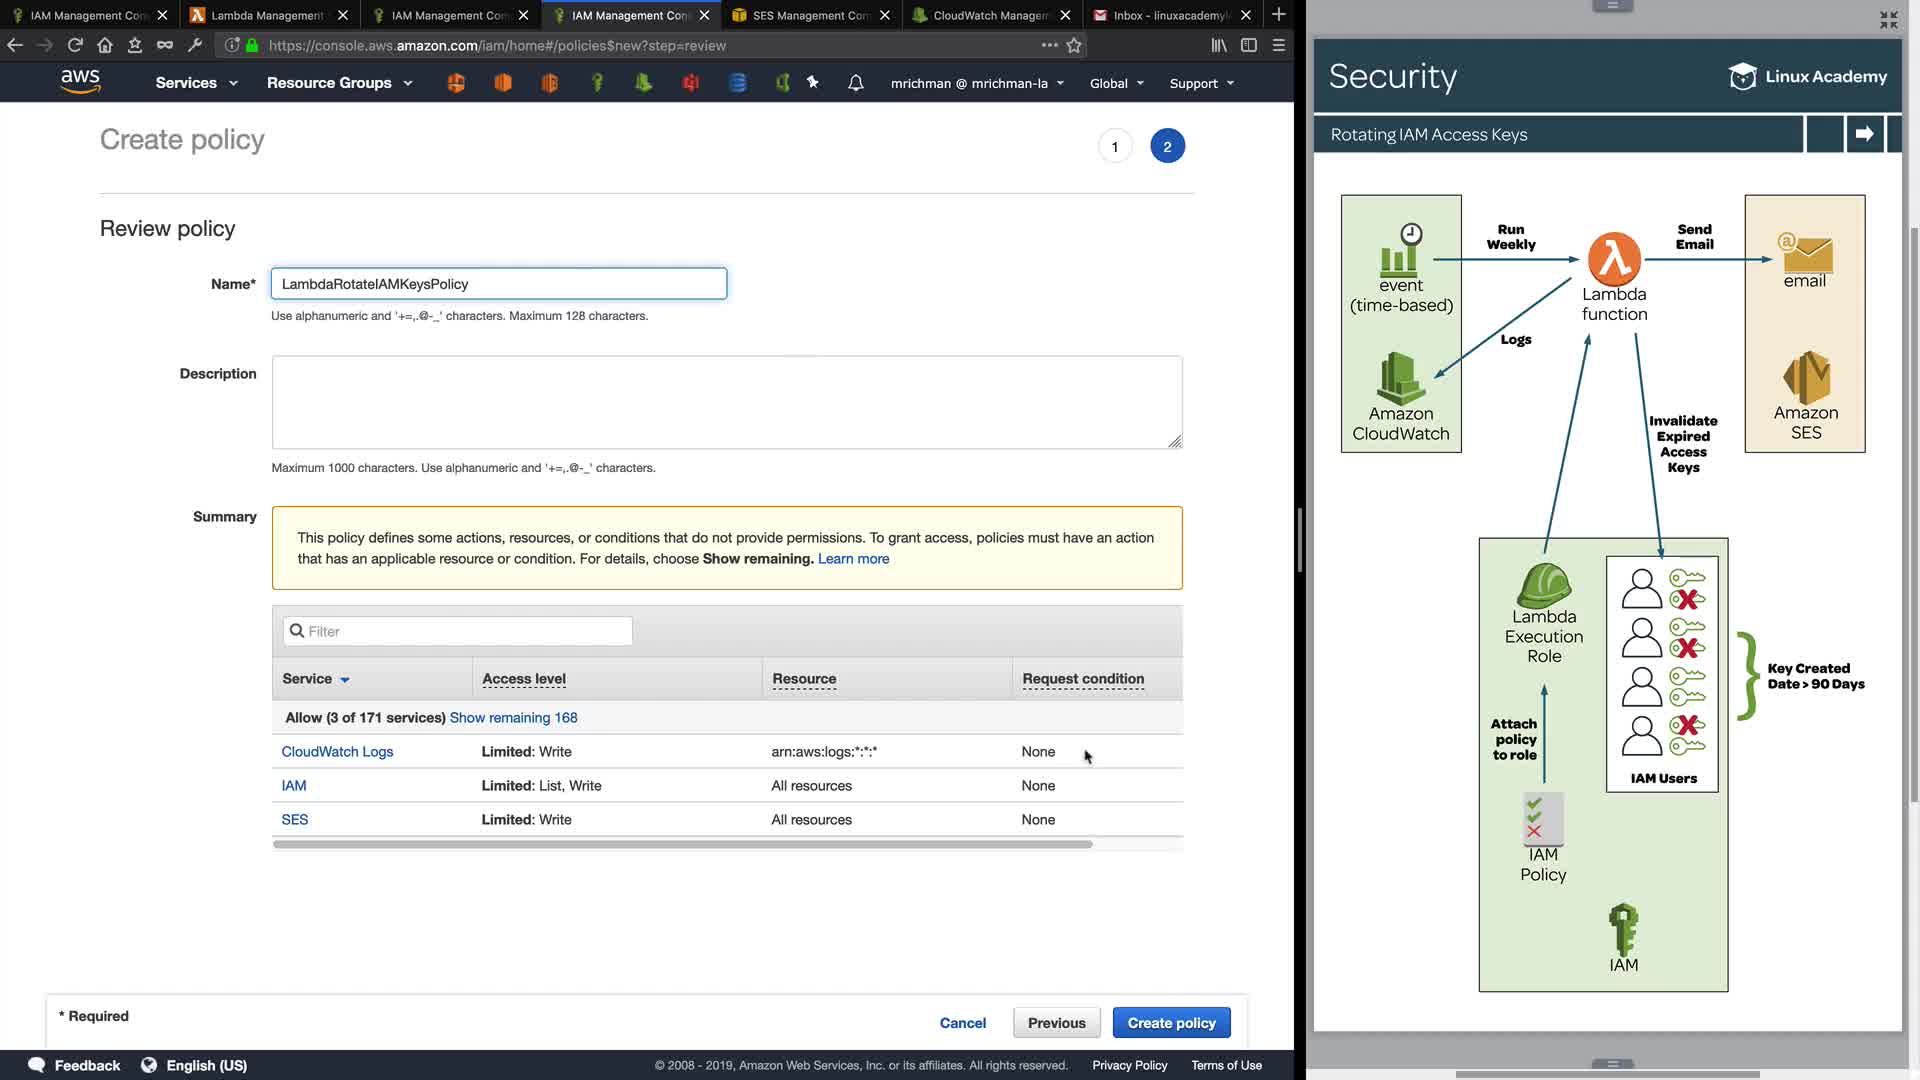Reload the page with browser refresh icon
Viewport: 1920px width, 1080px height.
(75, 45)
